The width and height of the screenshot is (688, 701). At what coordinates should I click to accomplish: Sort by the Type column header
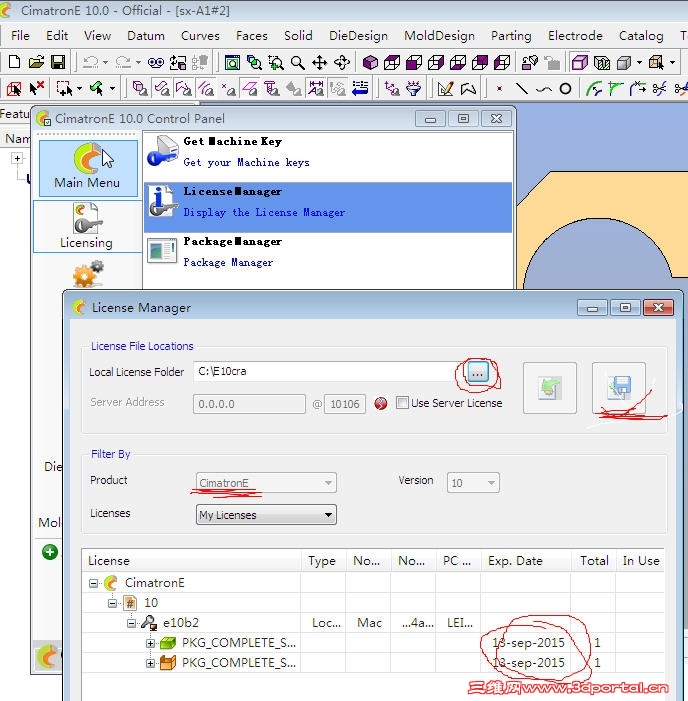pyautogui.click(x=323, y=561)
